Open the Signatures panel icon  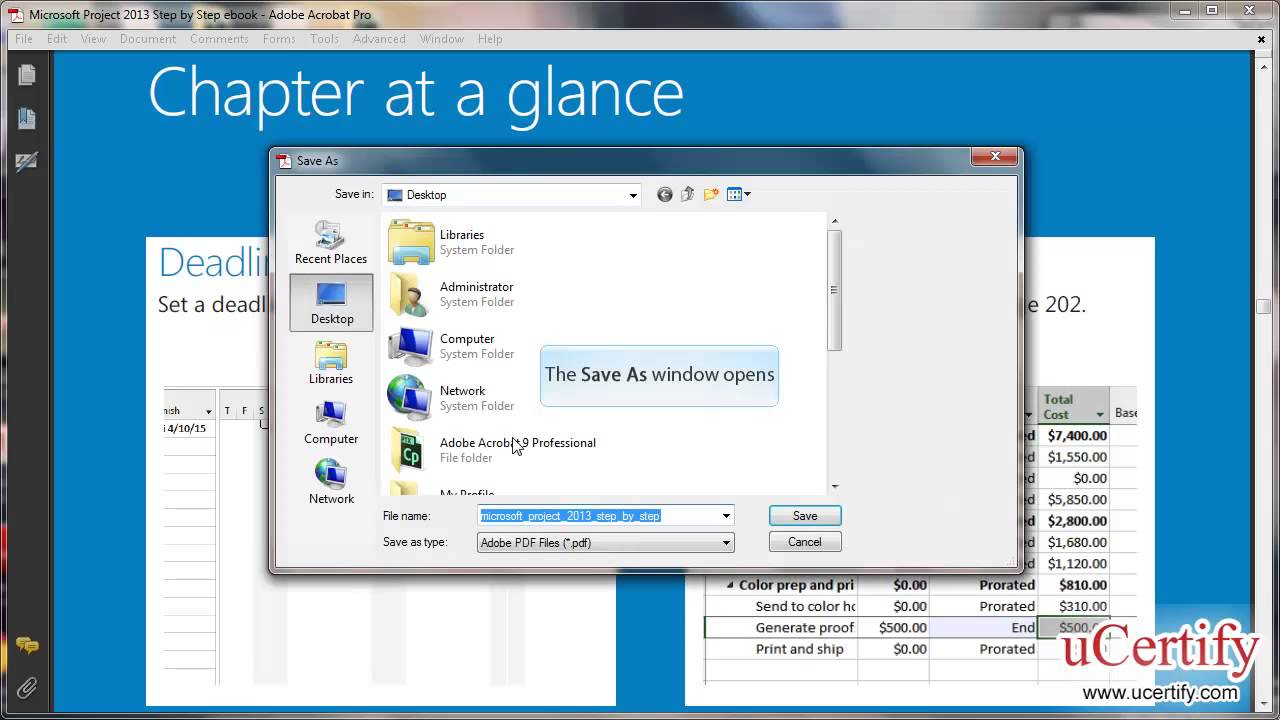point(27,162)
